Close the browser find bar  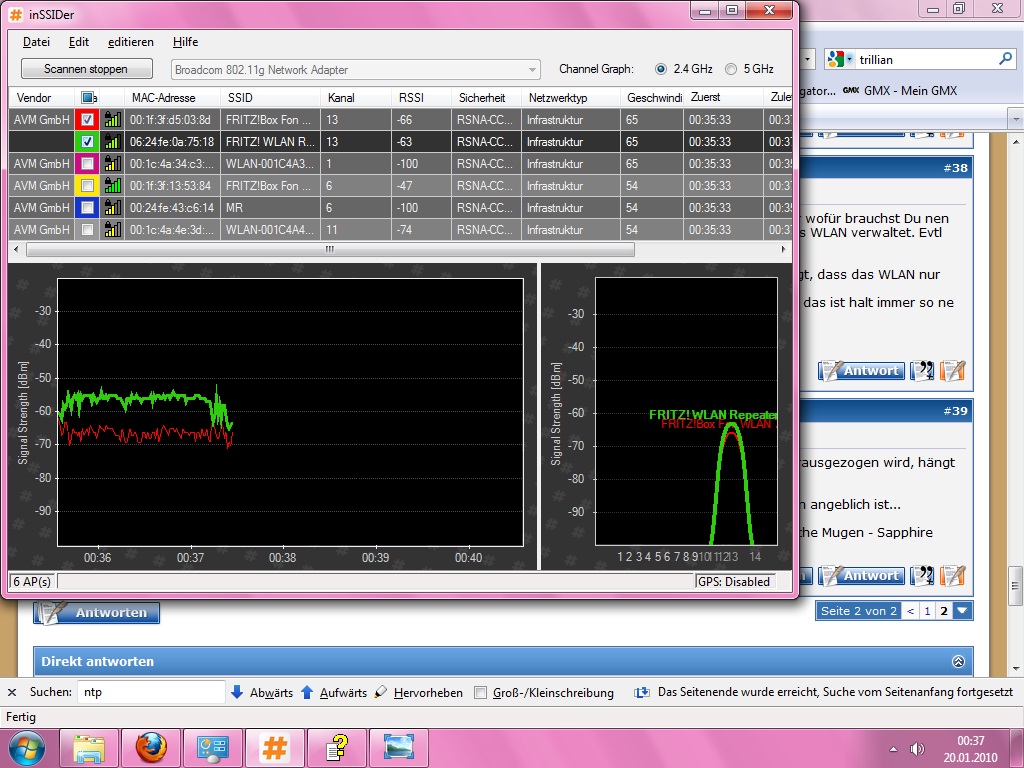(x=12, y=692)
